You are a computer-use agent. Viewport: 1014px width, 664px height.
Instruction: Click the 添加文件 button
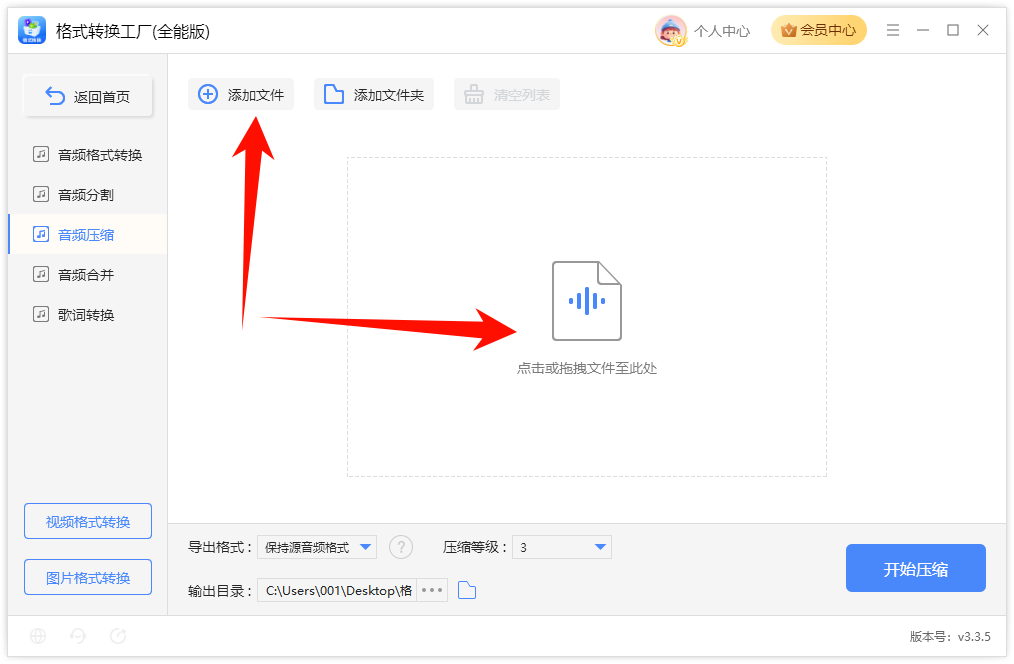(x=241, y=94)
